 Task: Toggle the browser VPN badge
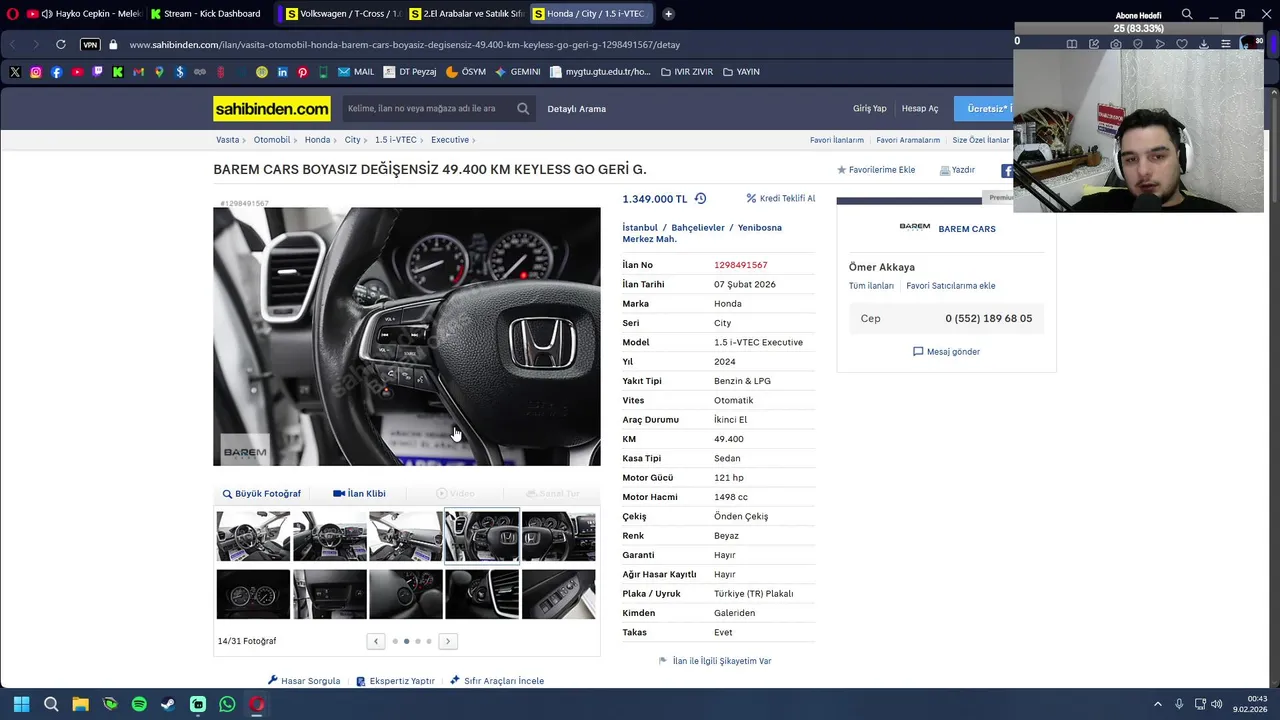[x=90, y=45]
